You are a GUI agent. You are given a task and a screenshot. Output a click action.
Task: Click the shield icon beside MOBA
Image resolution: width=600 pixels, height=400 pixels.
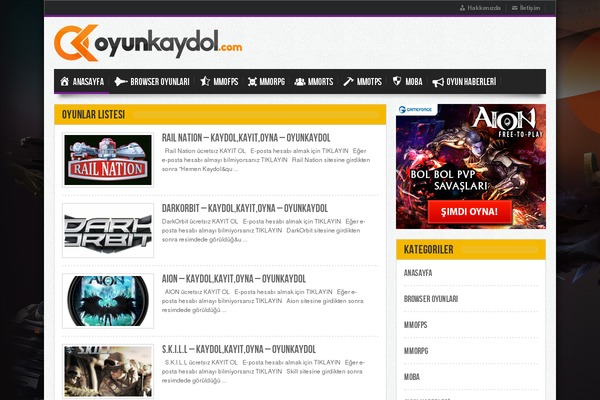coord(397,81)
